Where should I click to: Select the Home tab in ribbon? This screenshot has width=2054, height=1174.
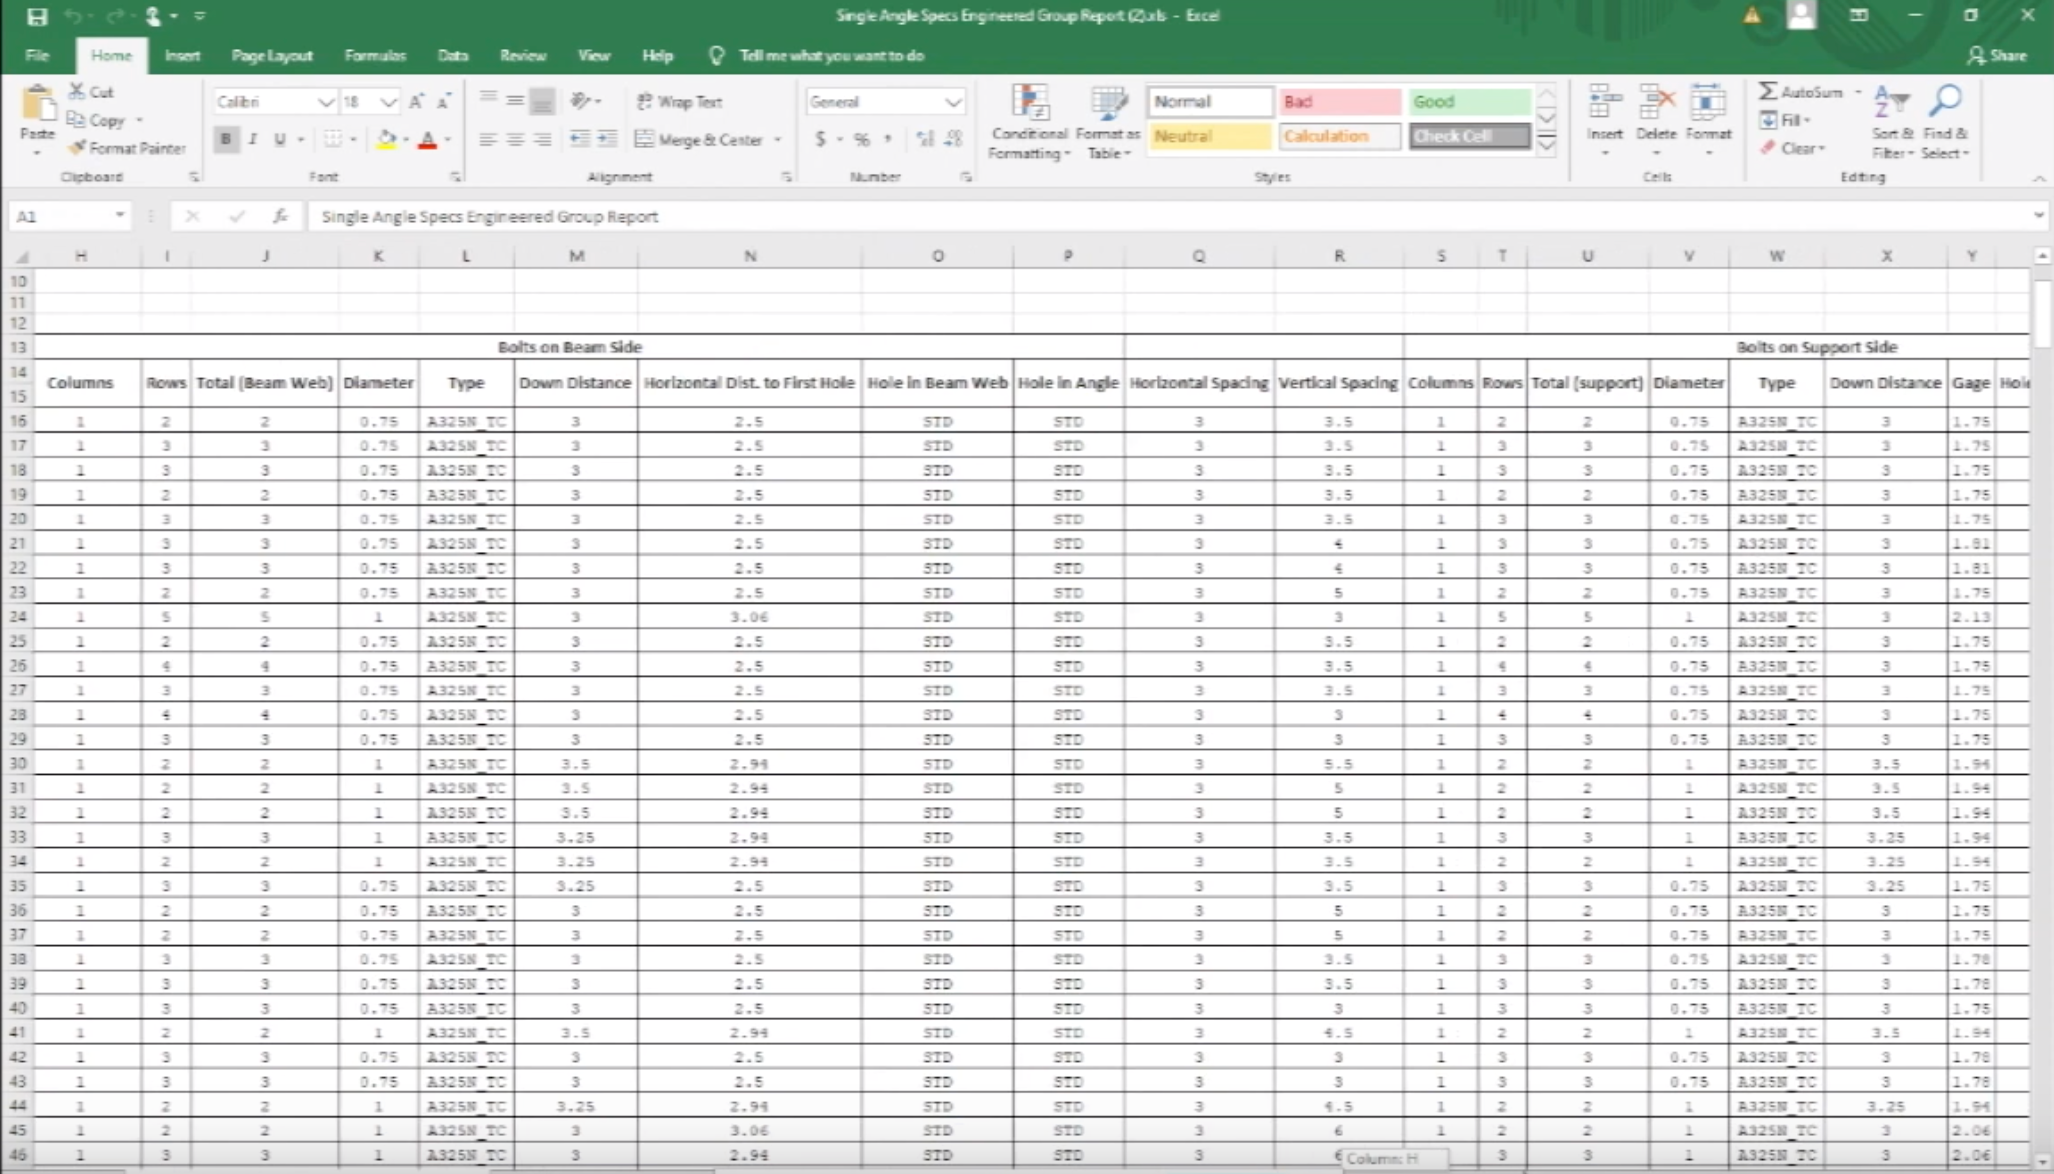pyautogui.click(x=110, y=55)
